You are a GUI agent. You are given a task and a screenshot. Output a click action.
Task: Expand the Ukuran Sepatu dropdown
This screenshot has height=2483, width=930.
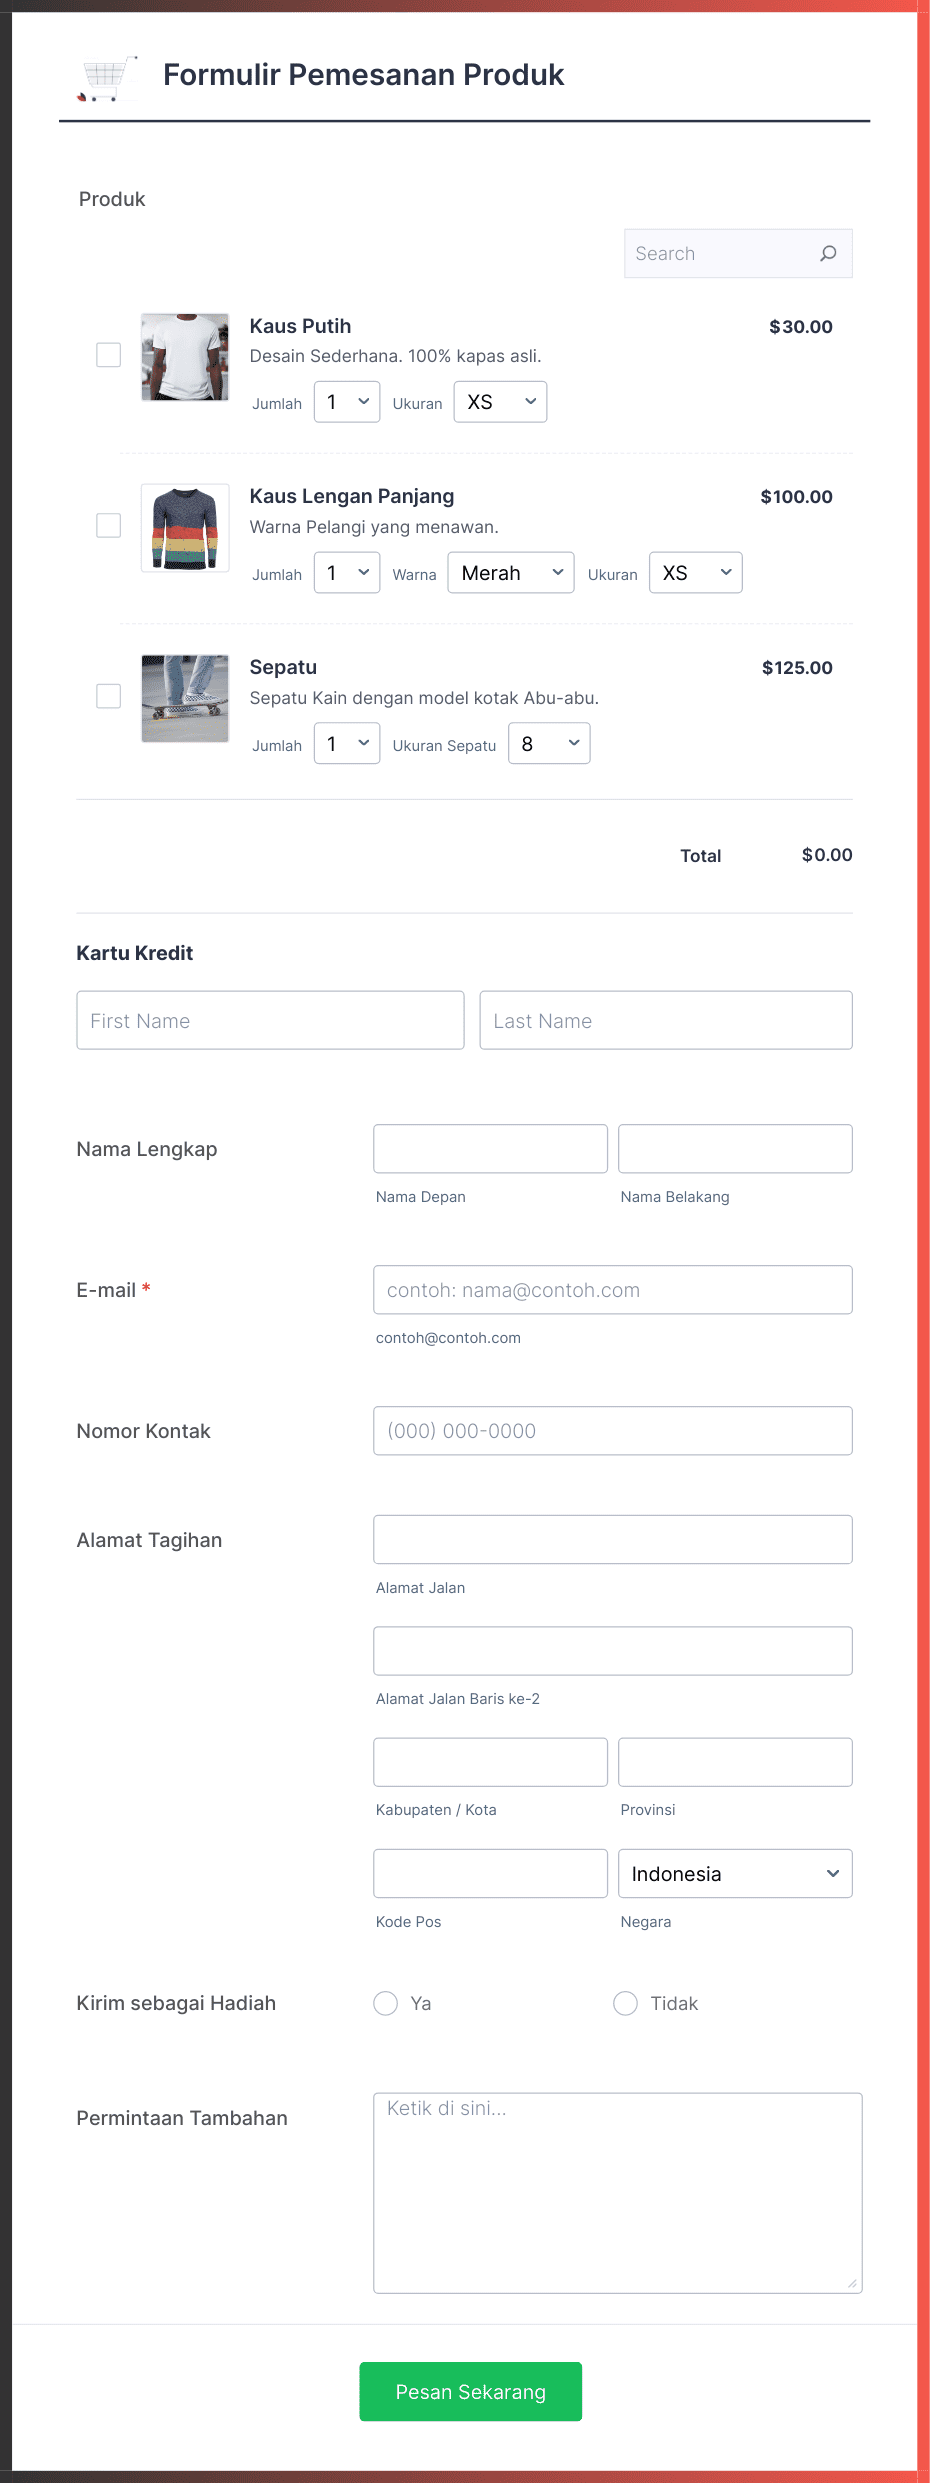point(549,743)
